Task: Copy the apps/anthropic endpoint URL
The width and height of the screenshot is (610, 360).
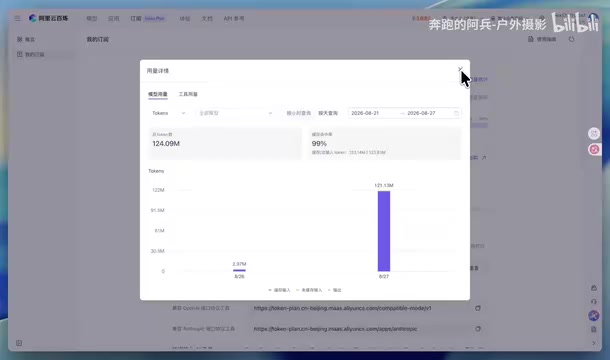Action: [478, 329]
